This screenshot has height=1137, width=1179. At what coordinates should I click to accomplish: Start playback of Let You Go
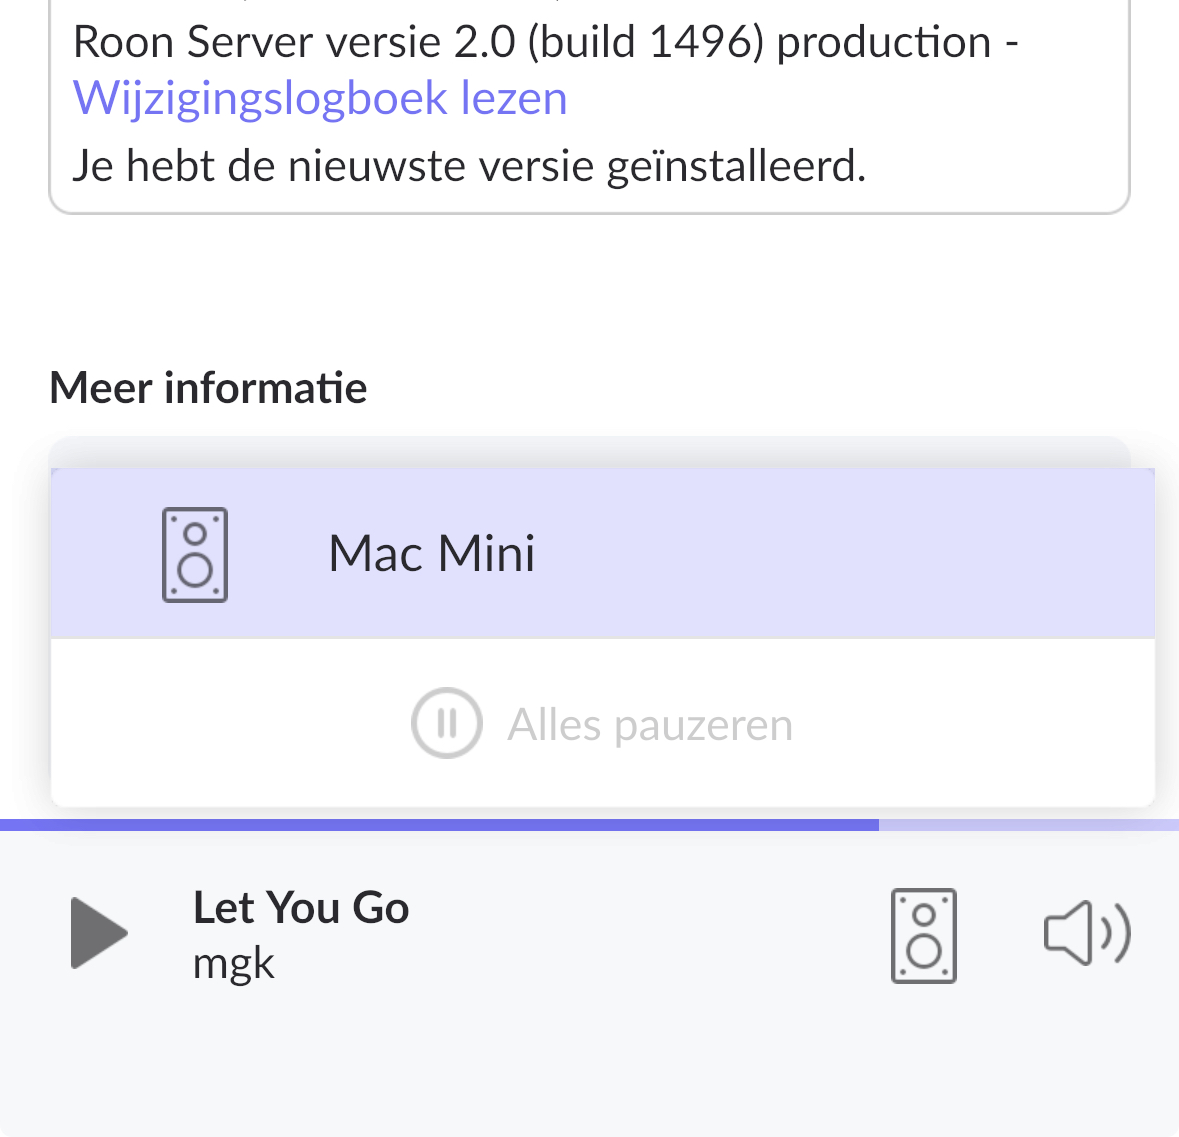point(99,933)
